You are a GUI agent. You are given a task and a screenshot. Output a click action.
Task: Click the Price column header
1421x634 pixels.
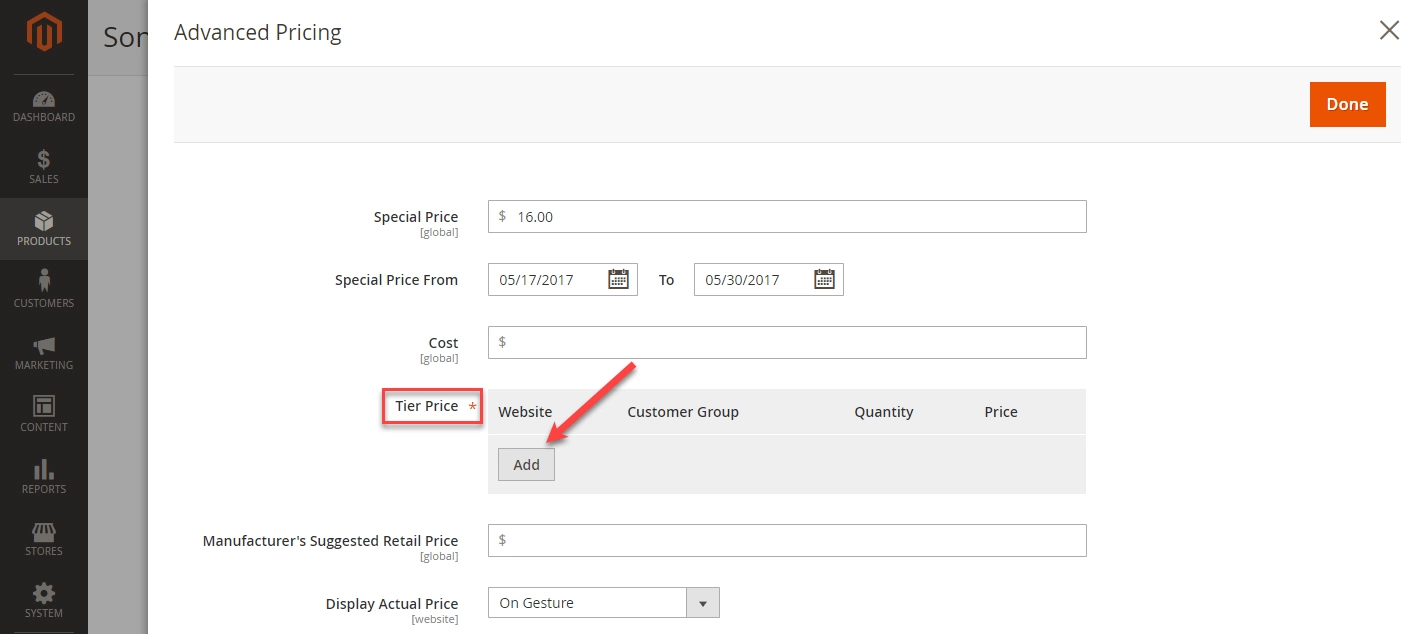tap(1001, 412)
